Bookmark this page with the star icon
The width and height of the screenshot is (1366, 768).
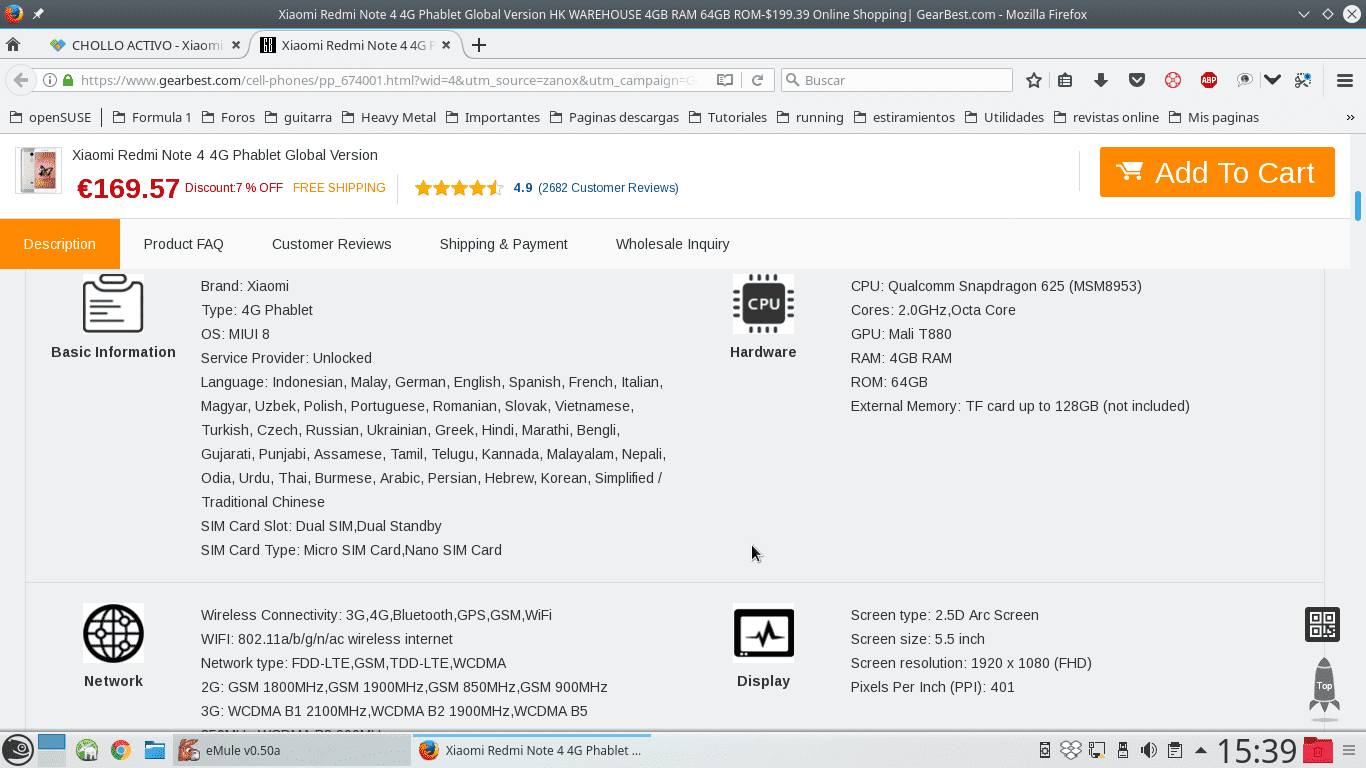[x=1034, y=80]
